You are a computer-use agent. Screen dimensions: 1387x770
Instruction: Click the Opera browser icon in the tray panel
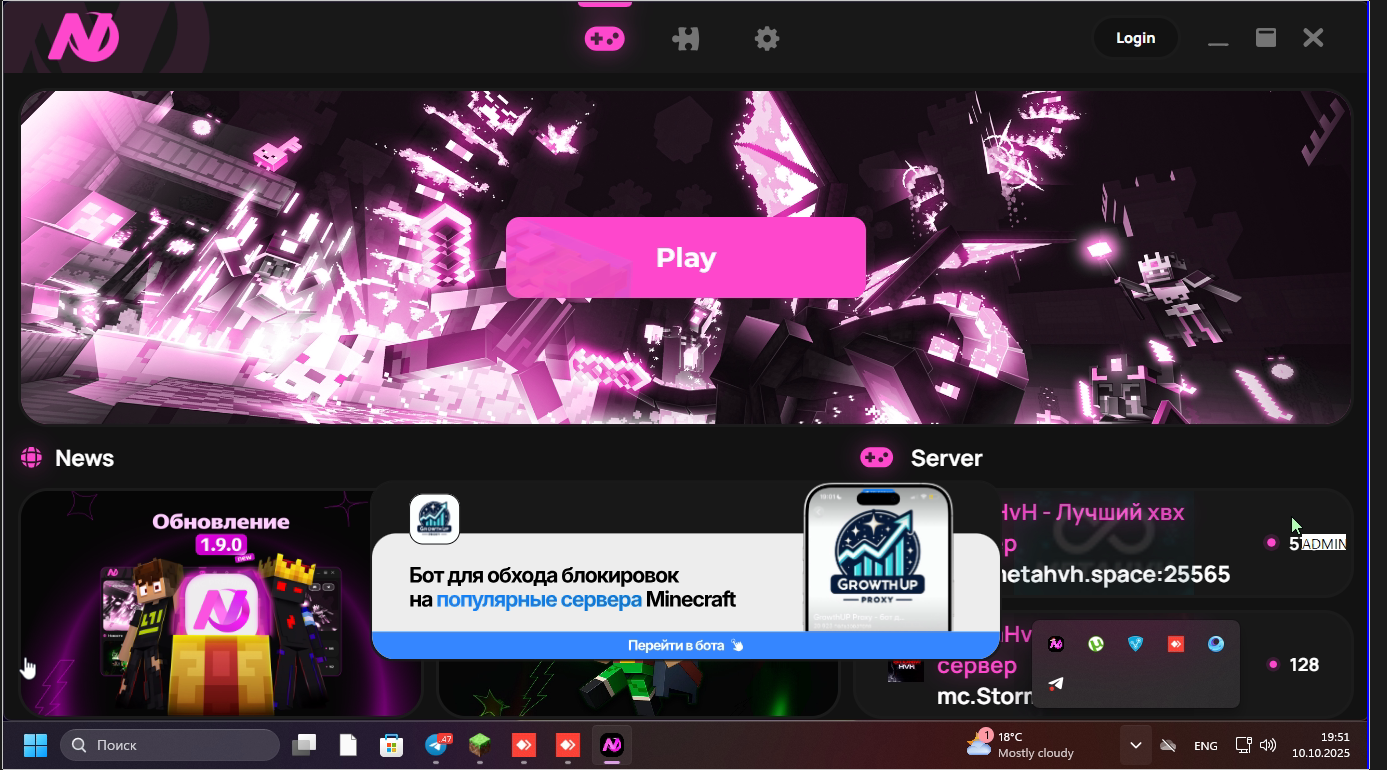[1215, 644]
